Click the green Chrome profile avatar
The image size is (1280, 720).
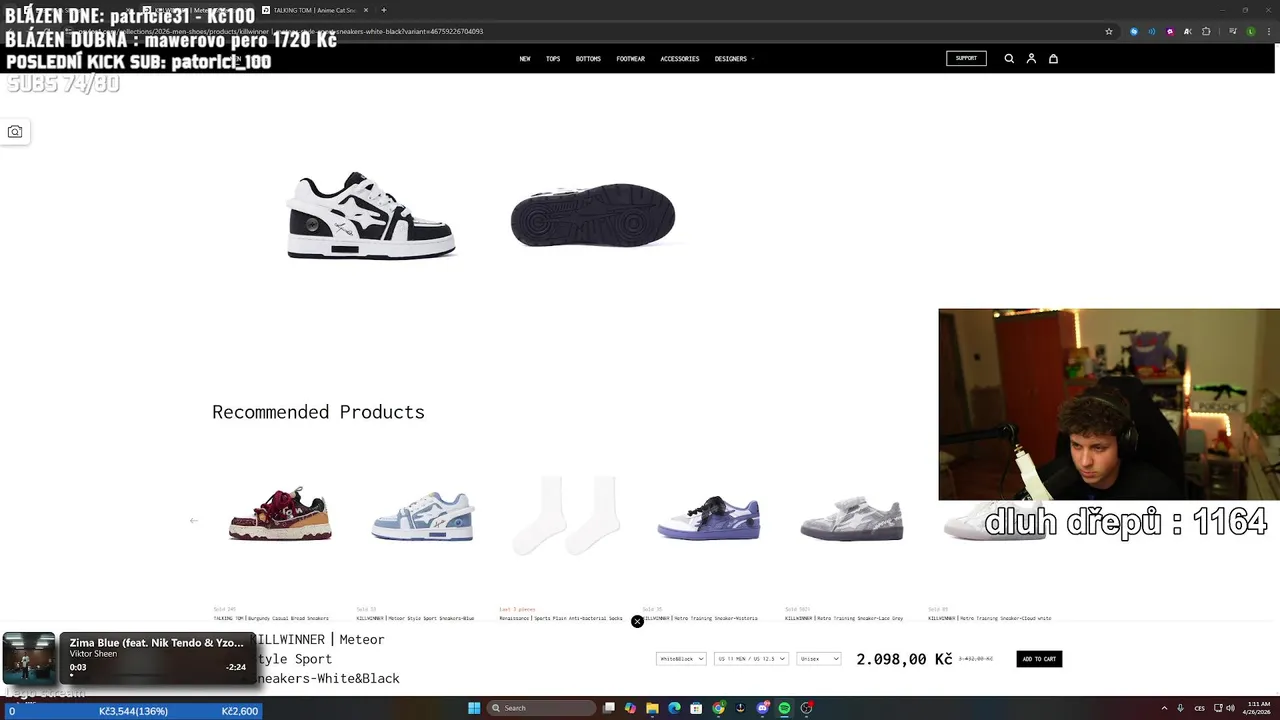(x=1250, y=31)
